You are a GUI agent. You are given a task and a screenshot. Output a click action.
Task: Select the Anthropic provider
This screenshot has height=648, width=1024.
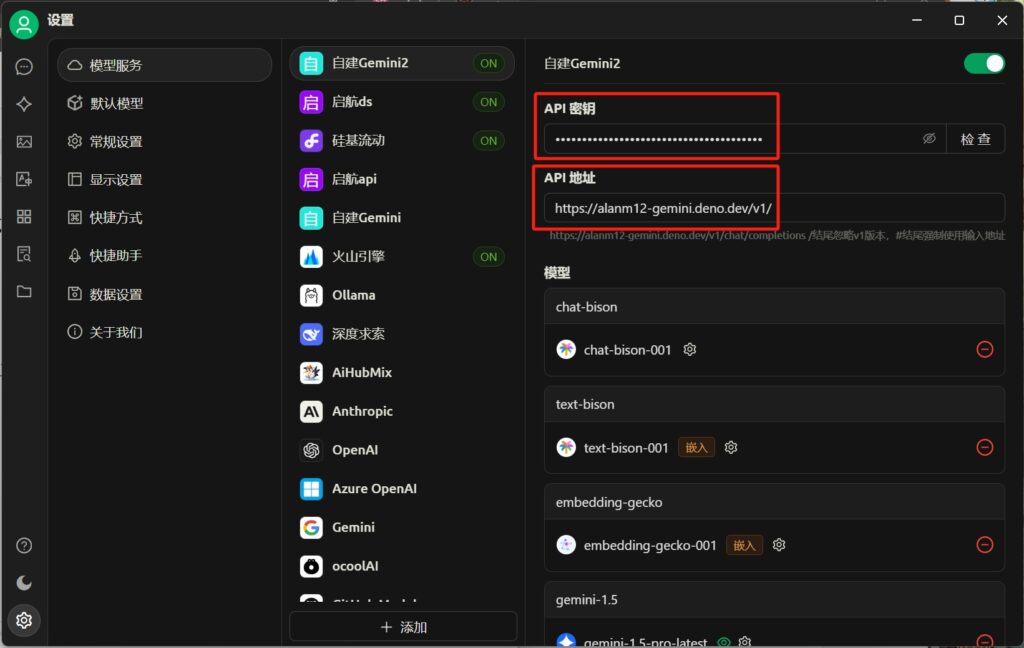(402, 412)
